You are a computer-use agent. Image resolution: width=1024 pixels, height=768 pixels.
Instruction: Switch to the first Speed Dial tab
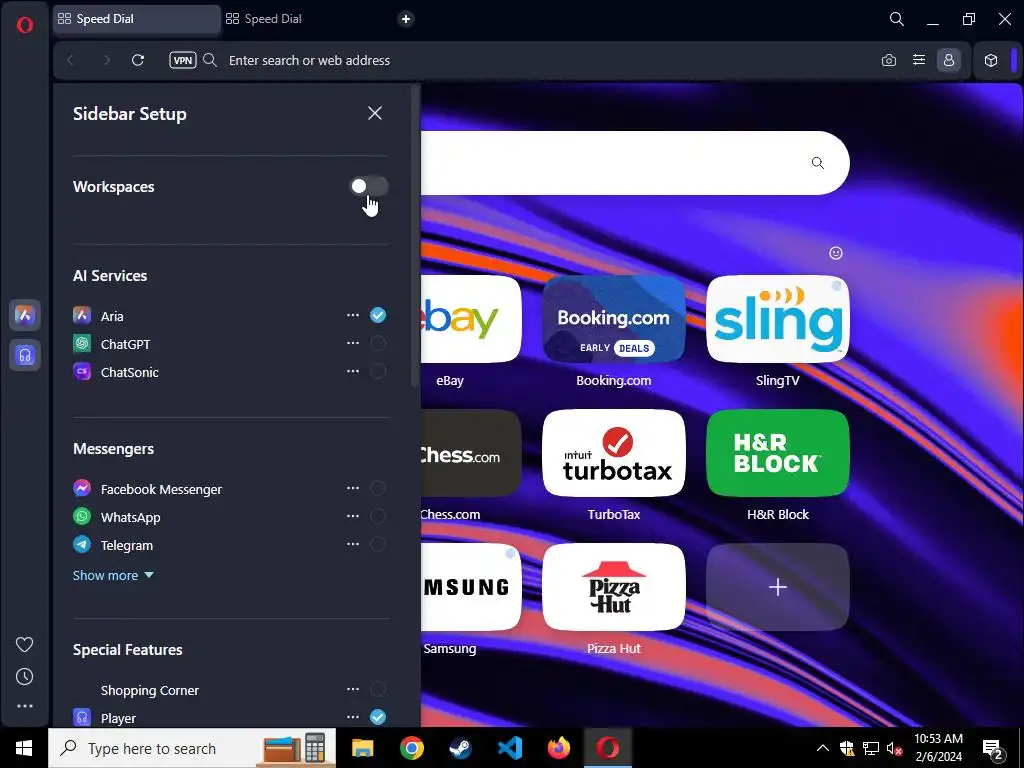[137, 19]
